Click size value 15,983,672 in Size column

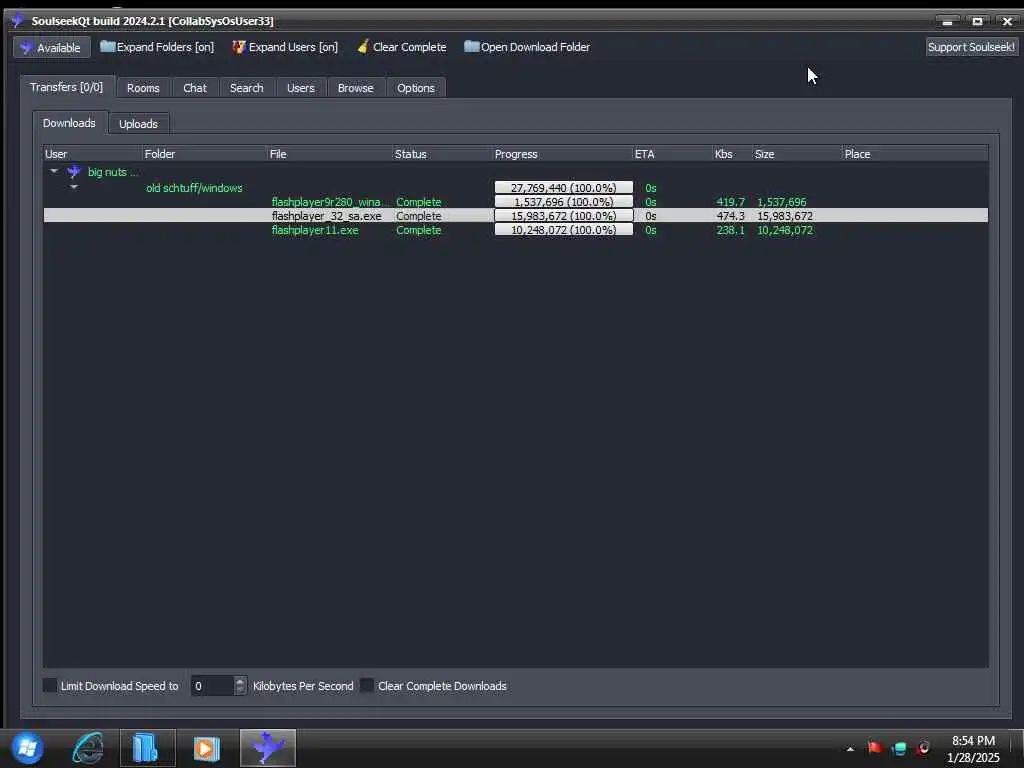click(x=785, y=216)
